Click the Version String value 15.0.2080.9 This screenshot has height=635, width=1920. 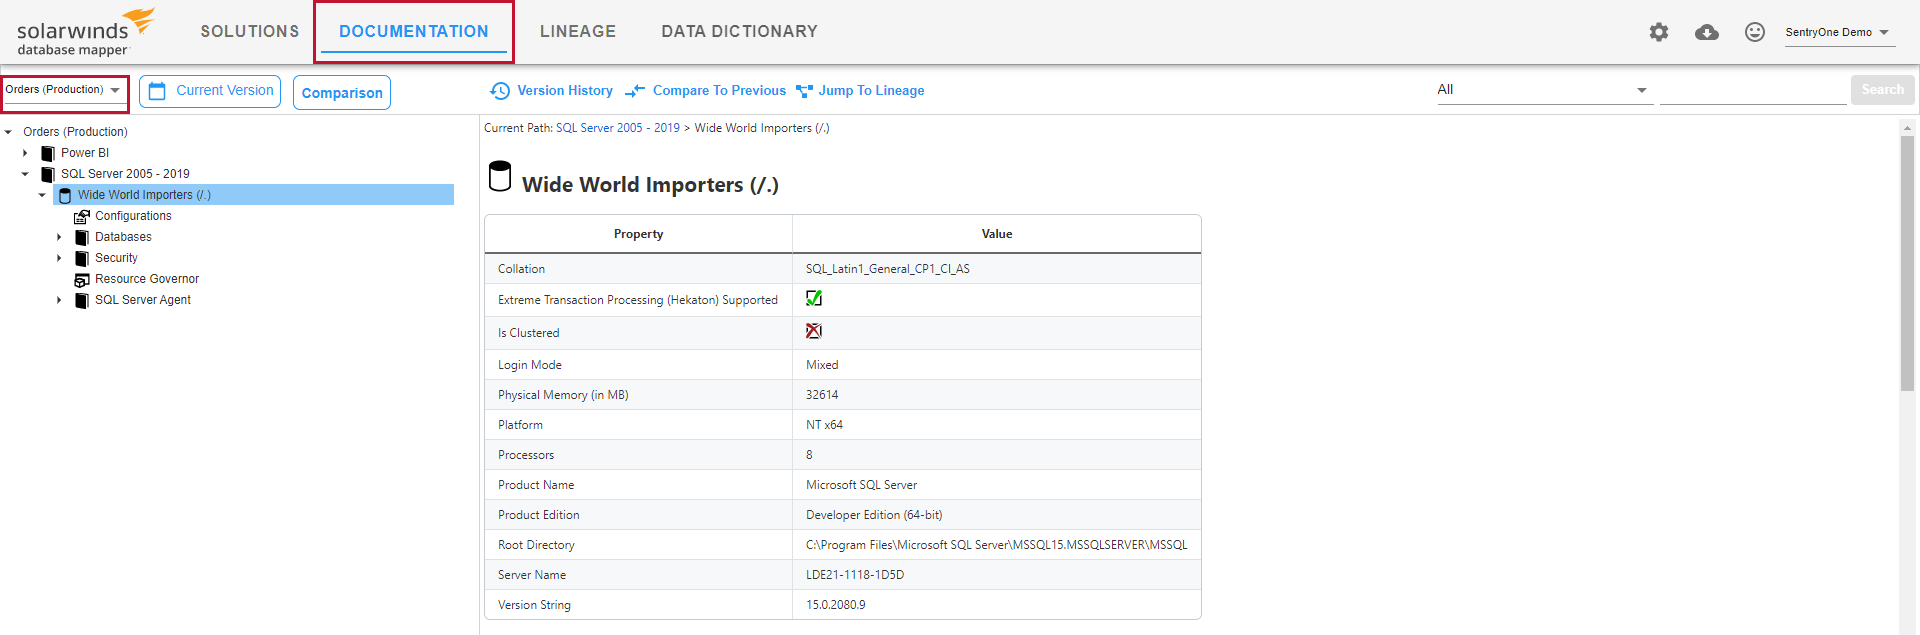[x=836, y=605]
